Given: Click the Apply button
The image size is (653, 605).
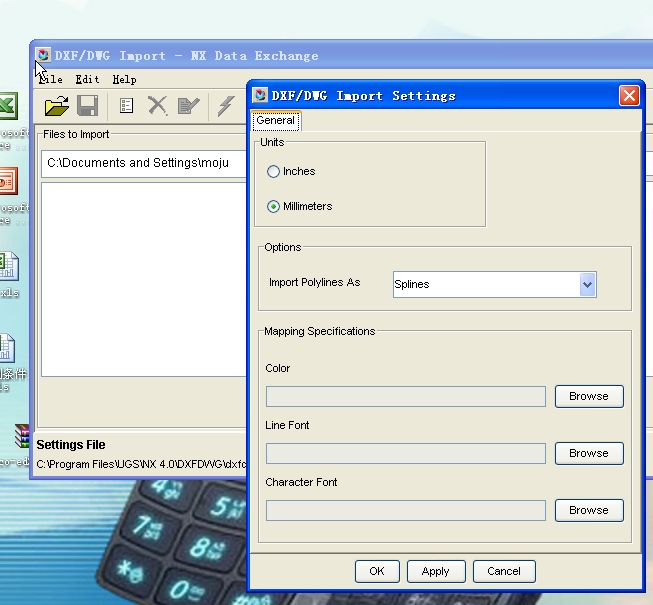Looking at the screenshot, I should [x=436, y=571].
